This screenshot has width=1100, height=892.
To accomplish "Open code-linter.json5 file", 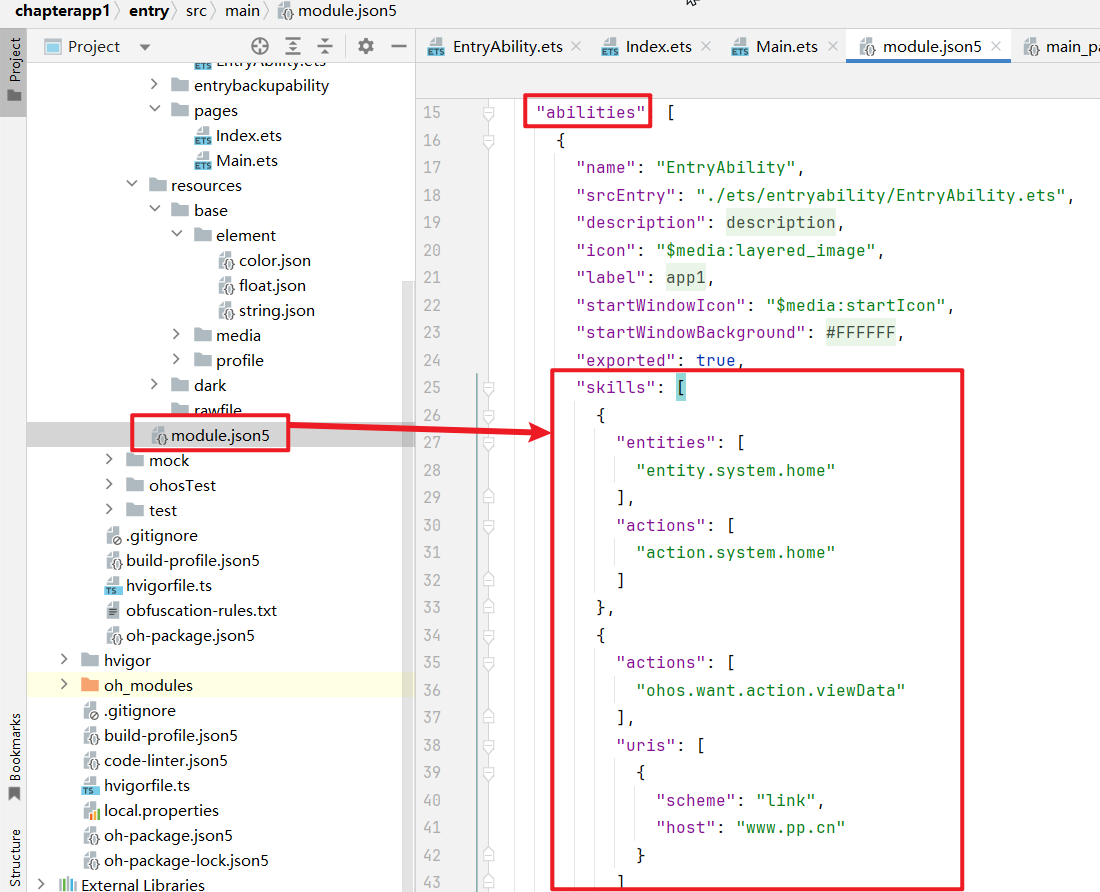I will pyautogui.click(x=166, y=761).
